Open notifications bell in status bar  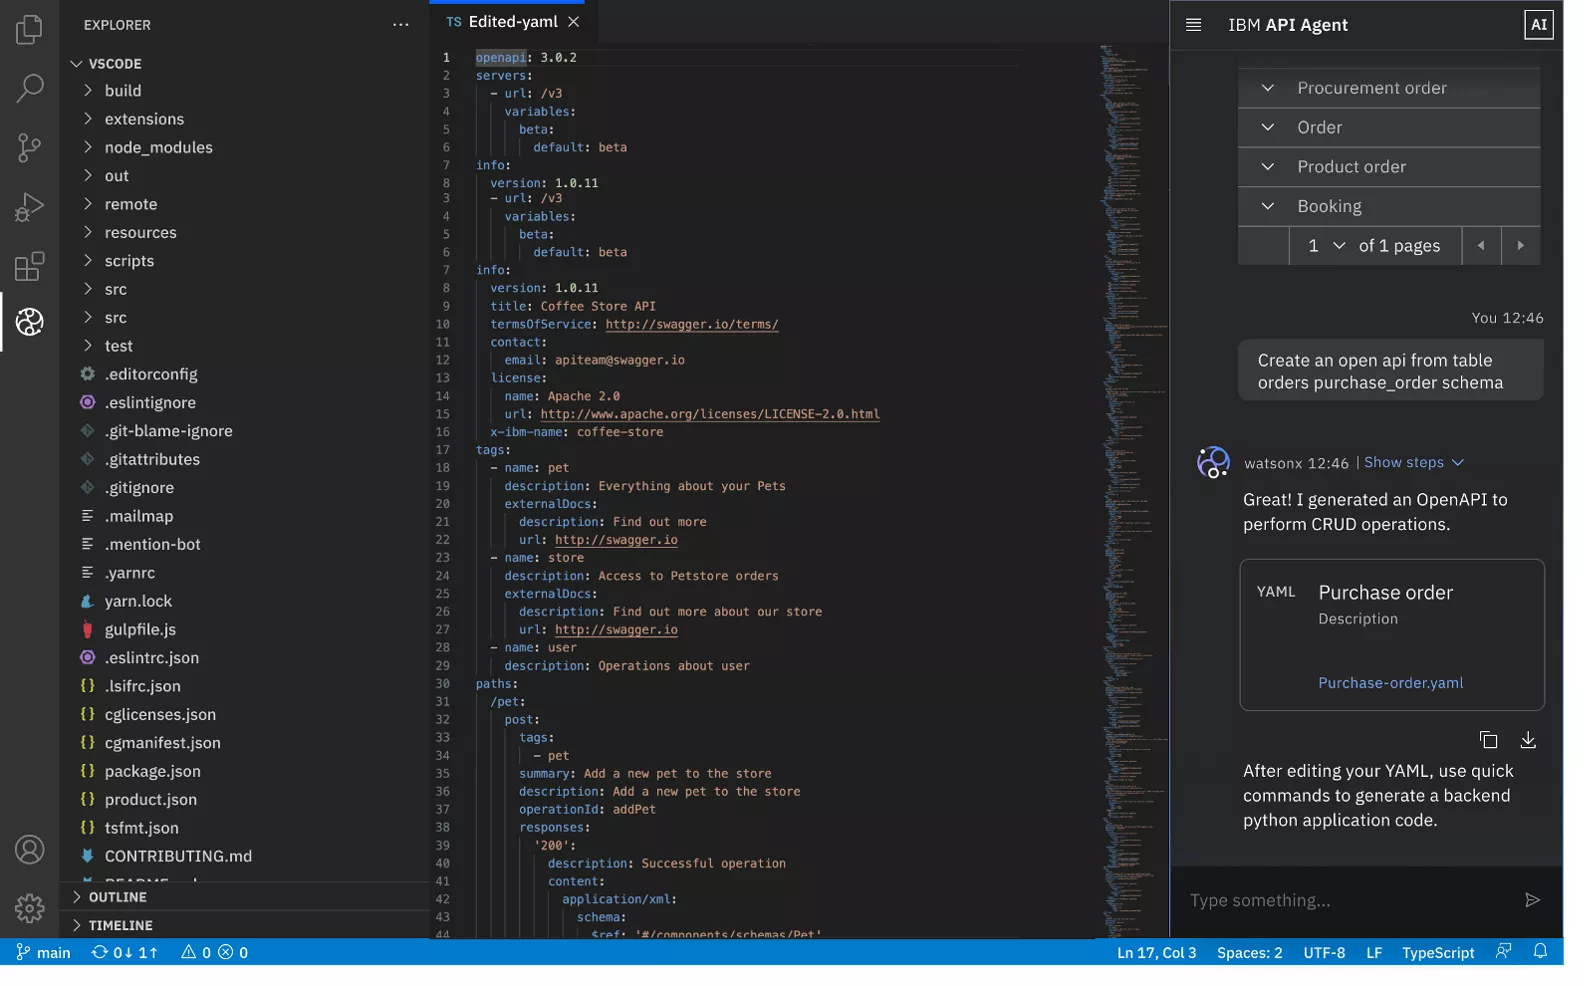[x=1540, y=952]
